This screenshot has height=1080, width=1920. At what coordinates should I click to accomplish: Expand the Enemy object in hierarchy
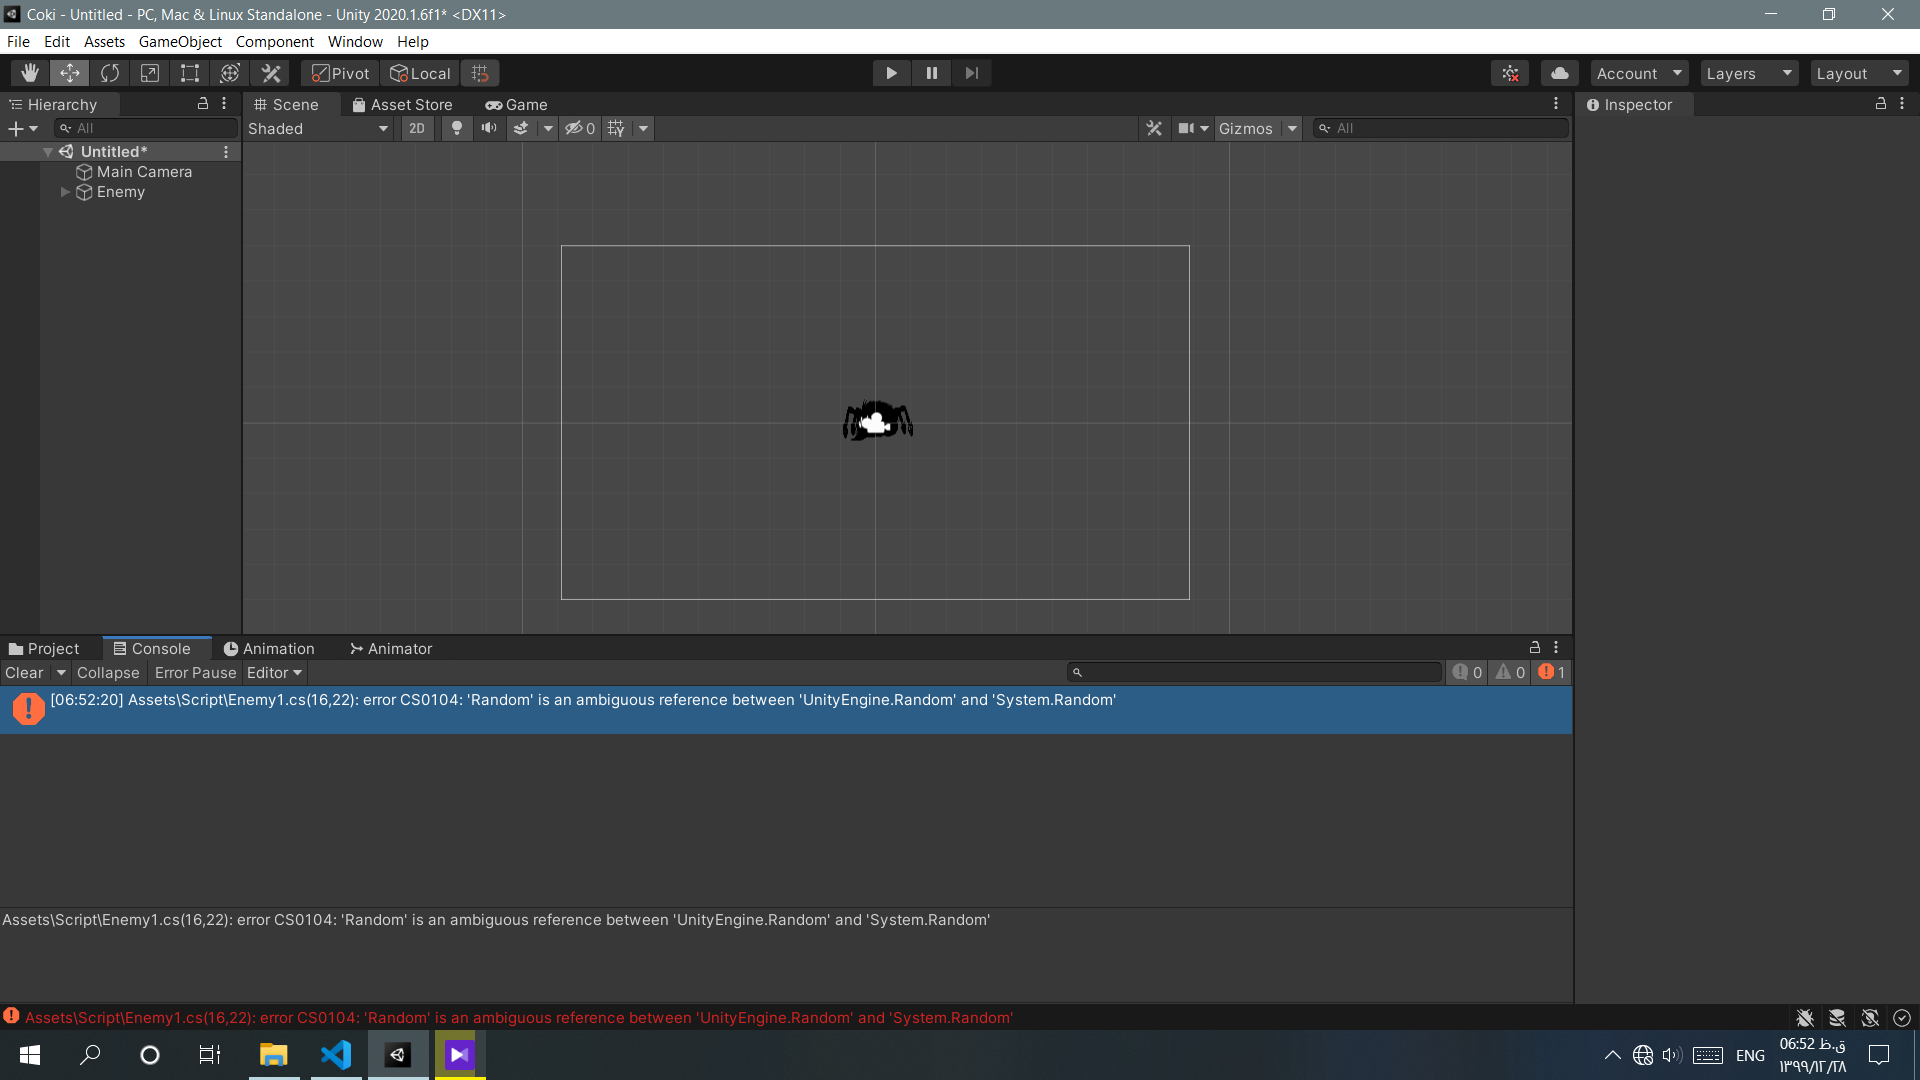pos(66,192)
